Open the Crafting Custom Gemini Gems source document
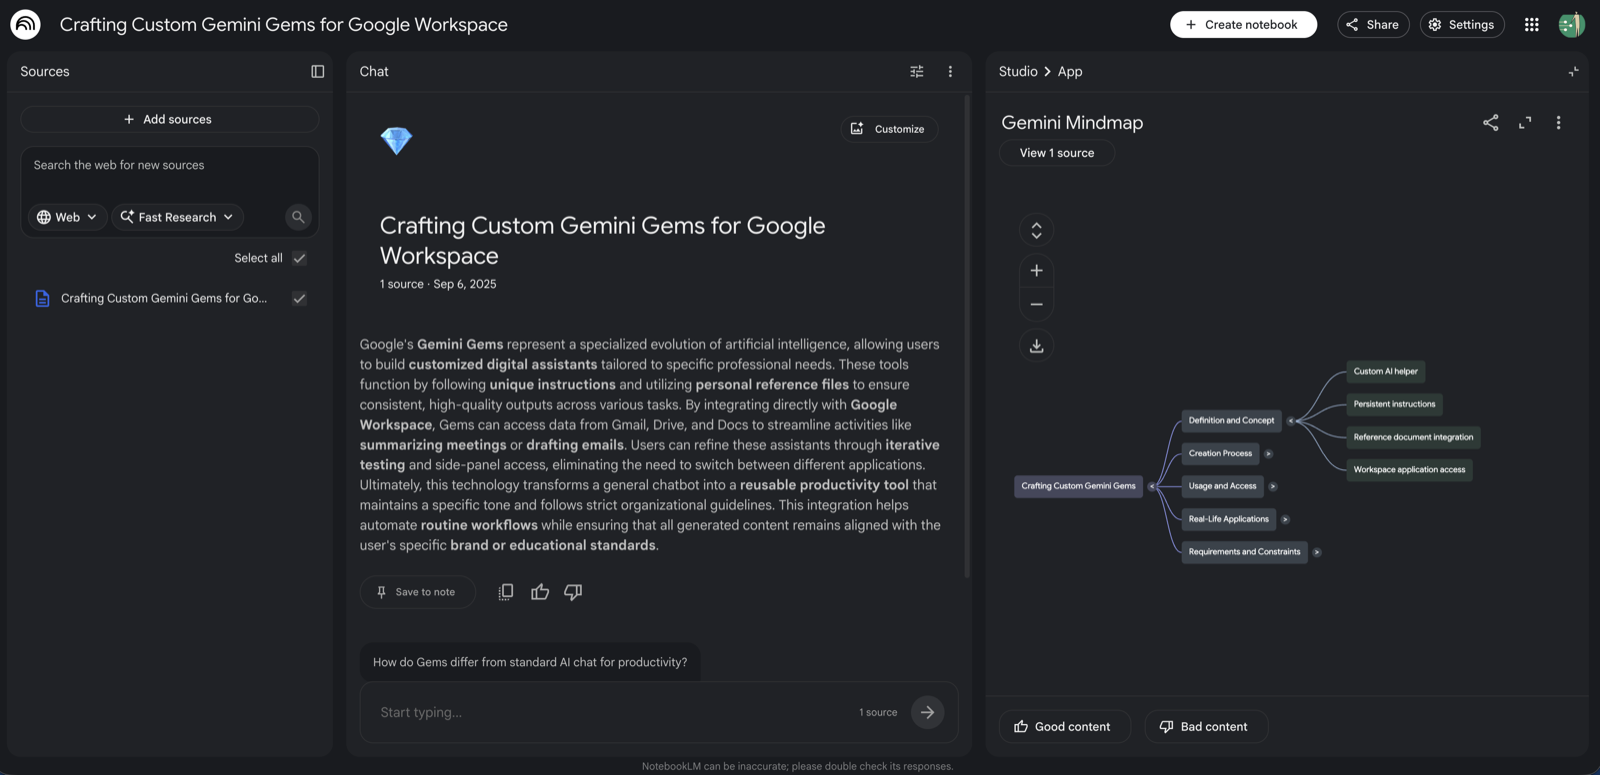 coord(164,298)
